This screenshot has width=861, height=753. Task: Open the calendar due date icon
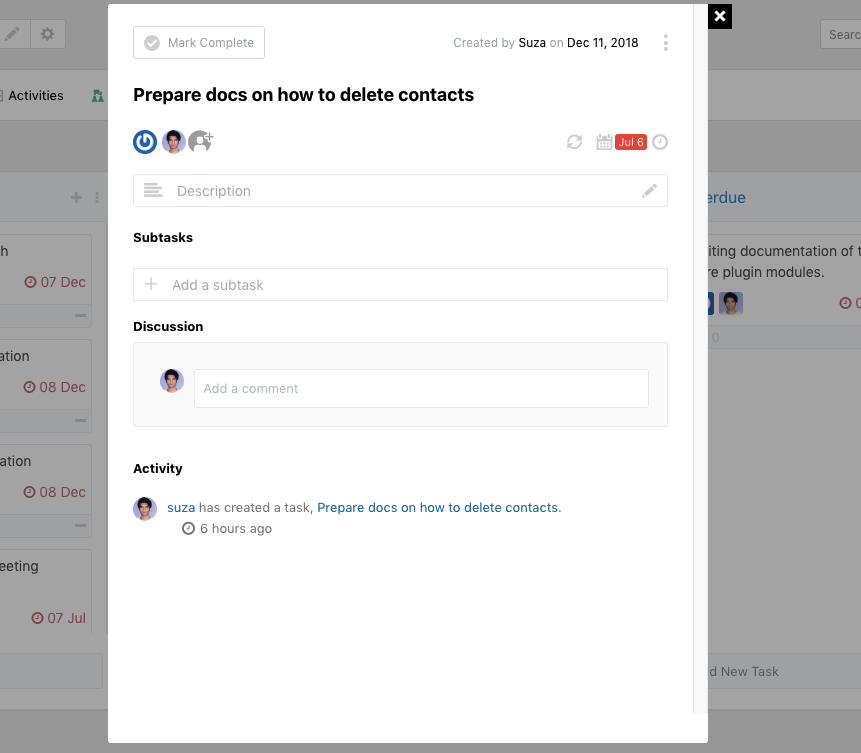604,142
